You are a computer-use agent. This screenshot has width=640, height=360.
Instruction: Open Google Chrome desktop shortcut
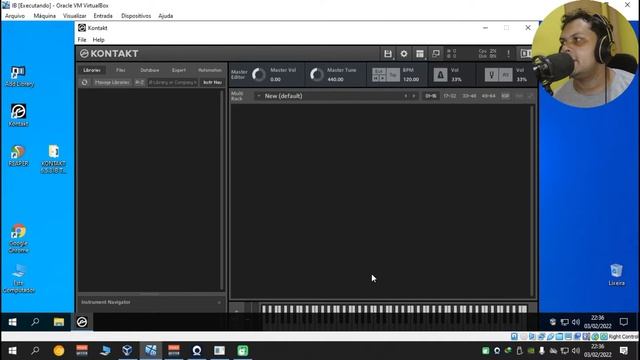click(18, 238)
